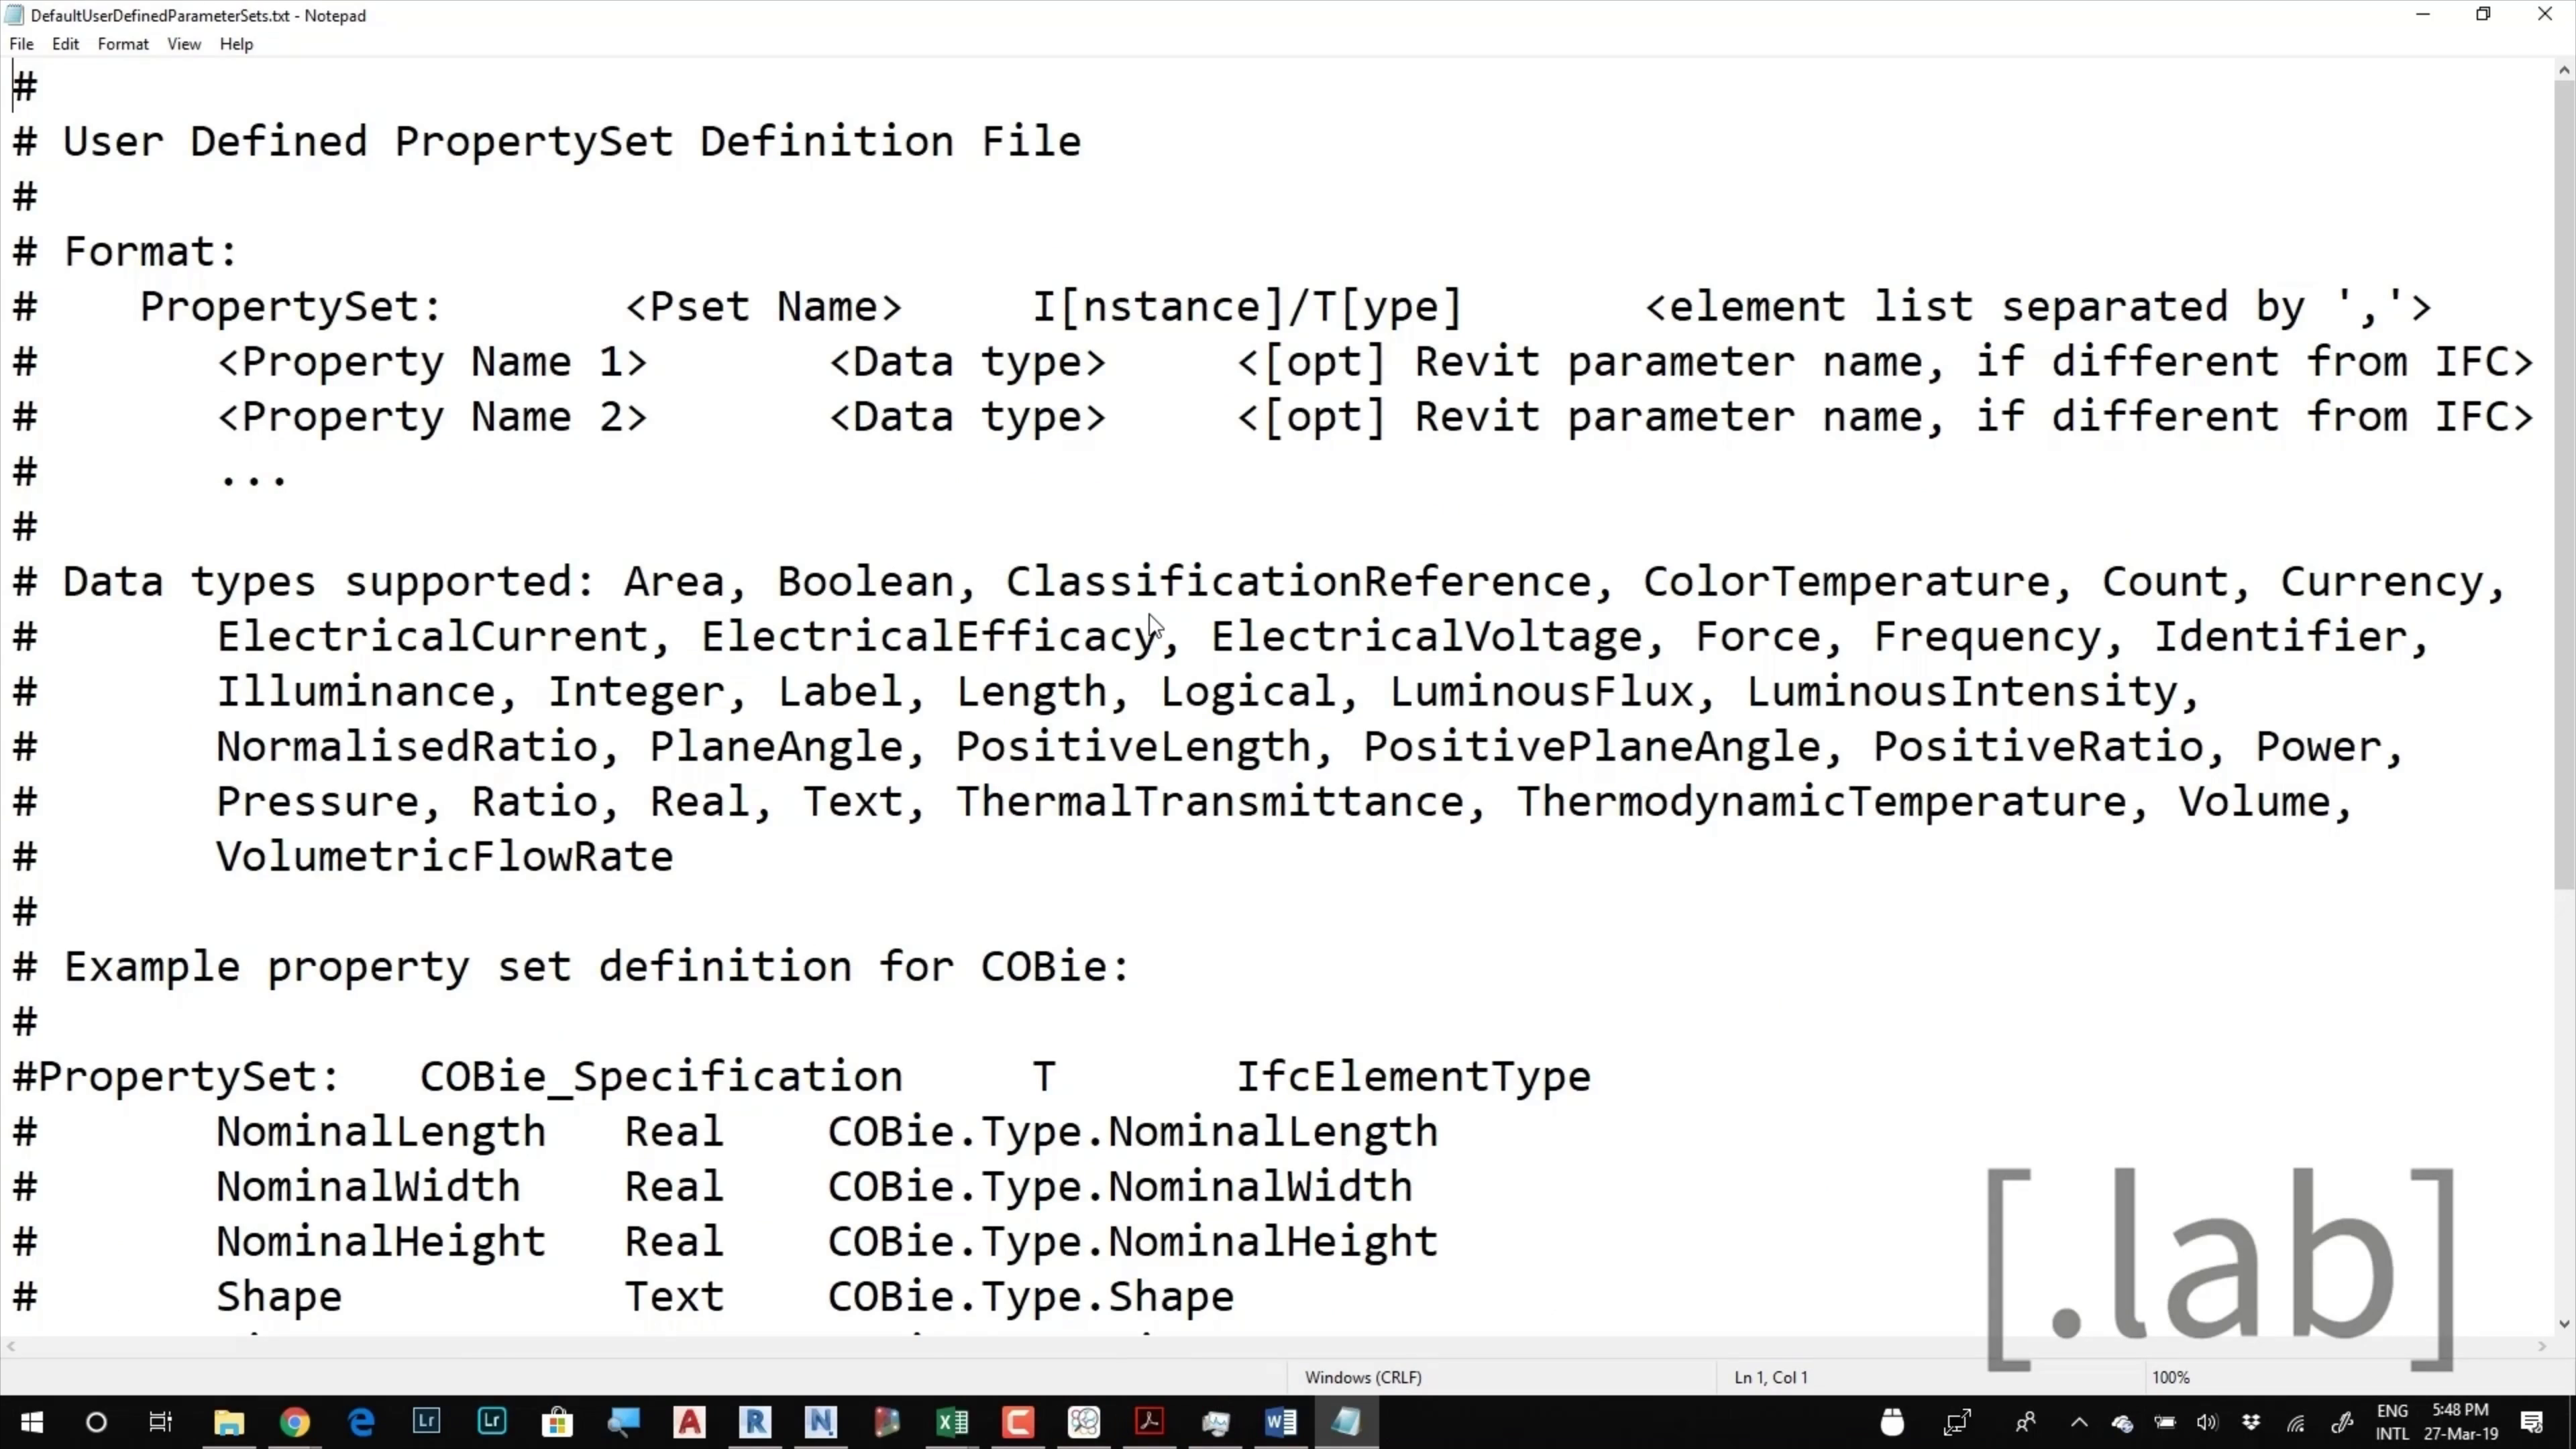
Task: Open the View menu
Action: point(184,44)
